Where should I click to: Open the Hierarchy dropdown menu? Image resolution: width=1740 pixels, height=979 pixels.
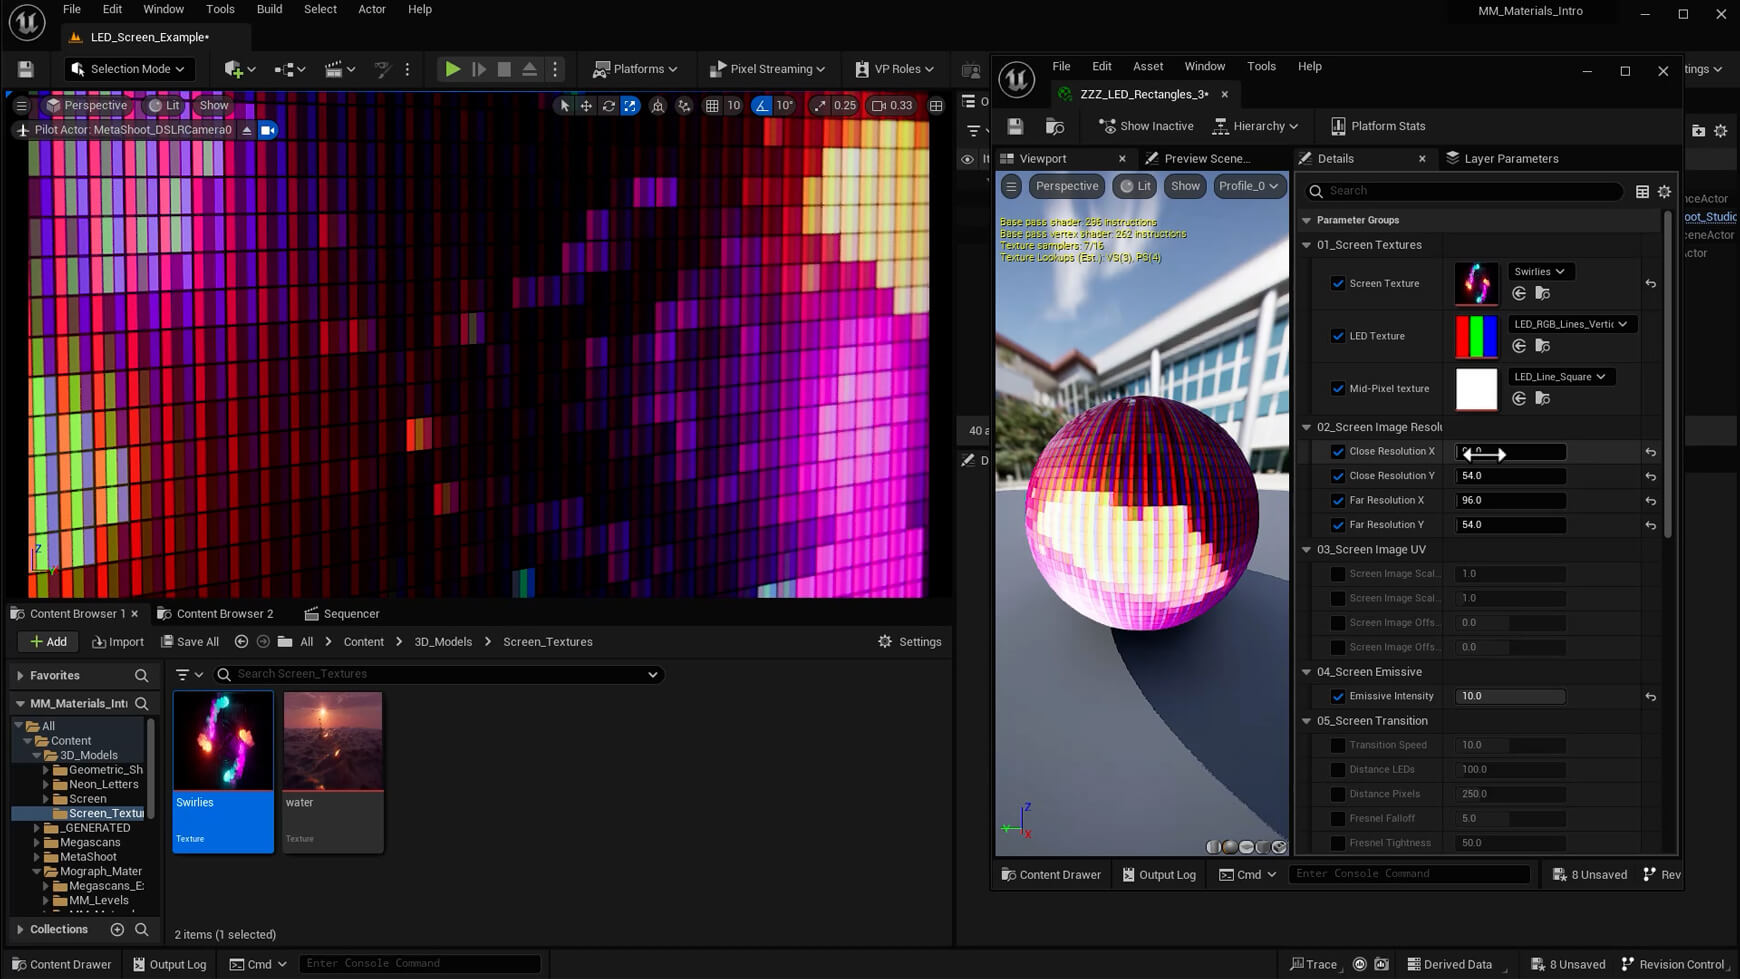click(1256, 126)
